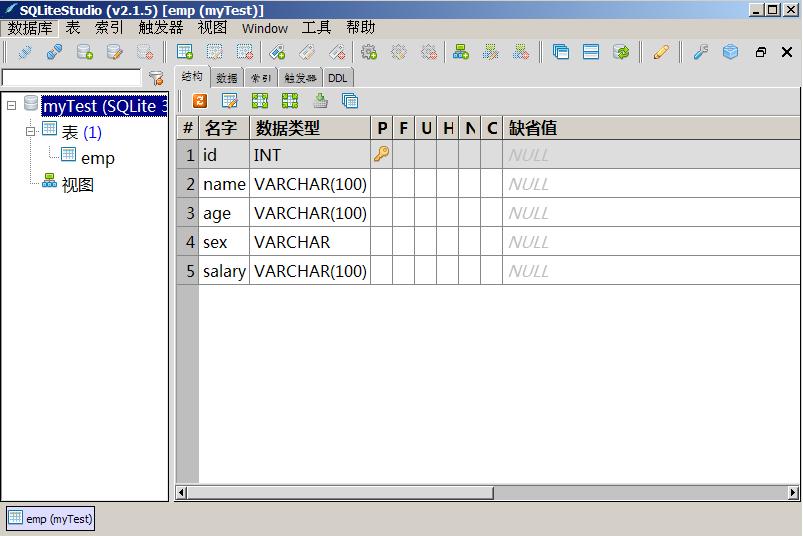Click the connect to database toolbar icon
The width and height of the screenshot is (803, 536).
point(25,52)
